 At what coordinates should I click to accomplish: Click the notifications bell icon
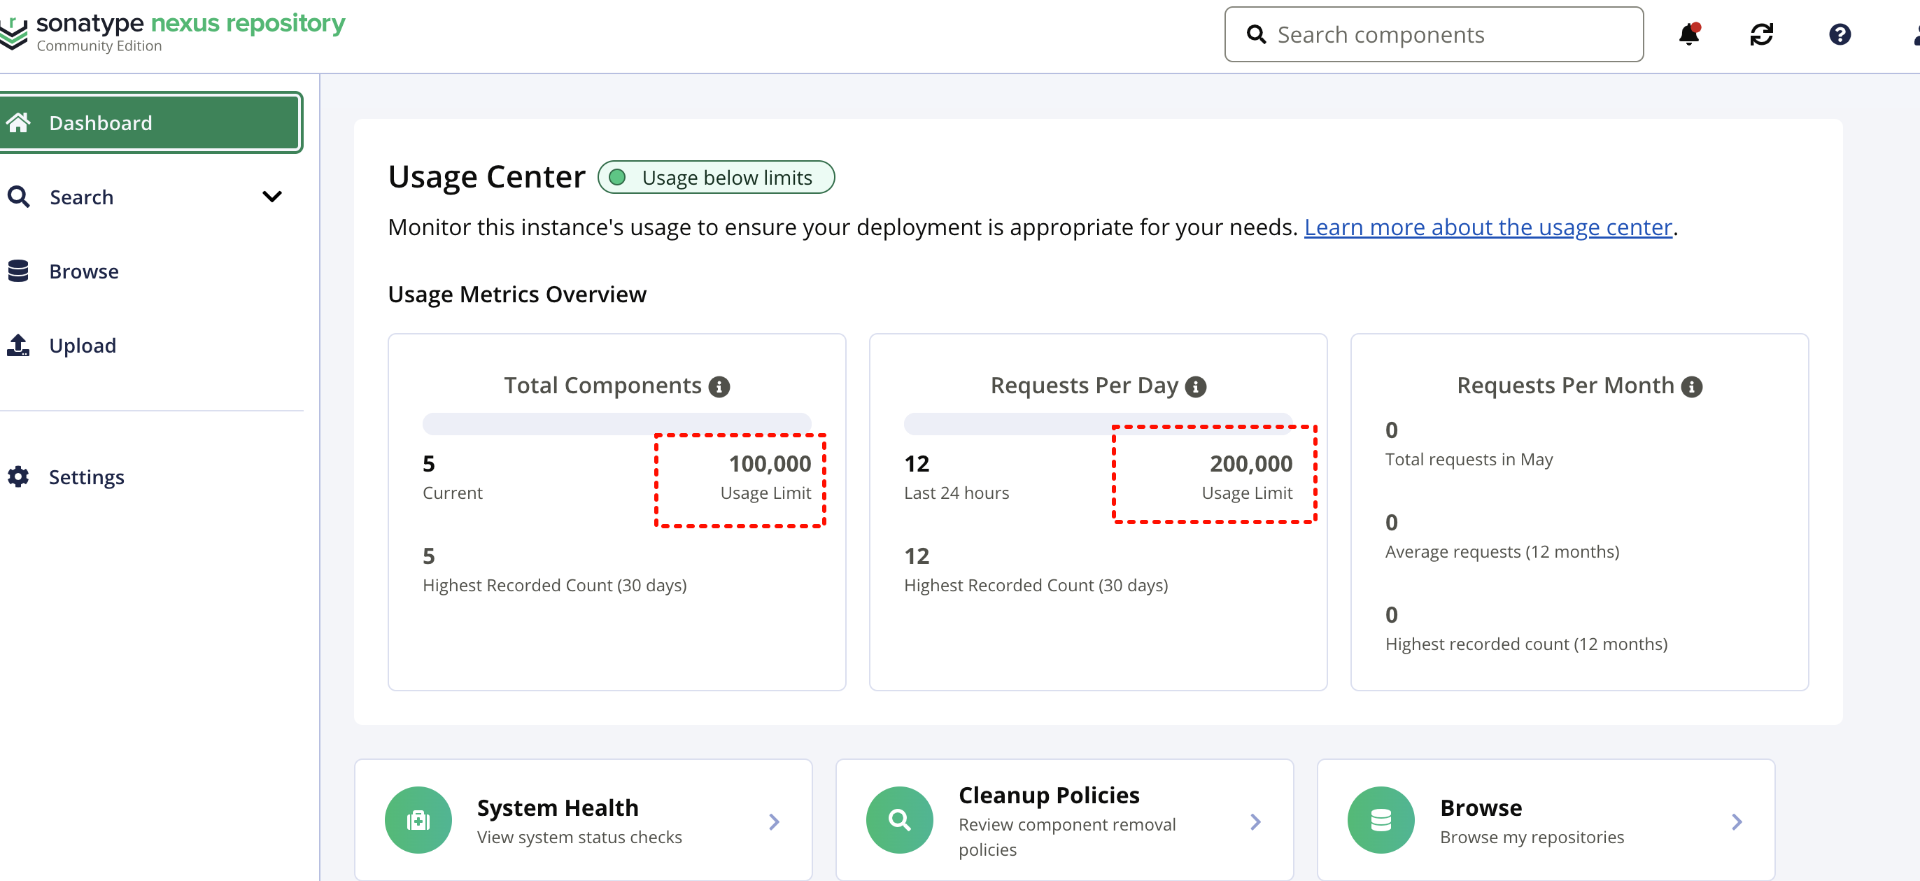point(1689,34)
